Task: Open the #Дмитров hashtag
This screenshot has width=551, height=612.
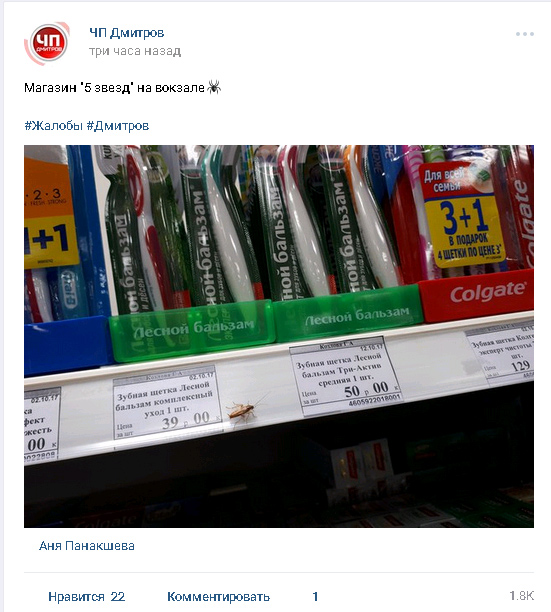Action: tap(117, 126)
